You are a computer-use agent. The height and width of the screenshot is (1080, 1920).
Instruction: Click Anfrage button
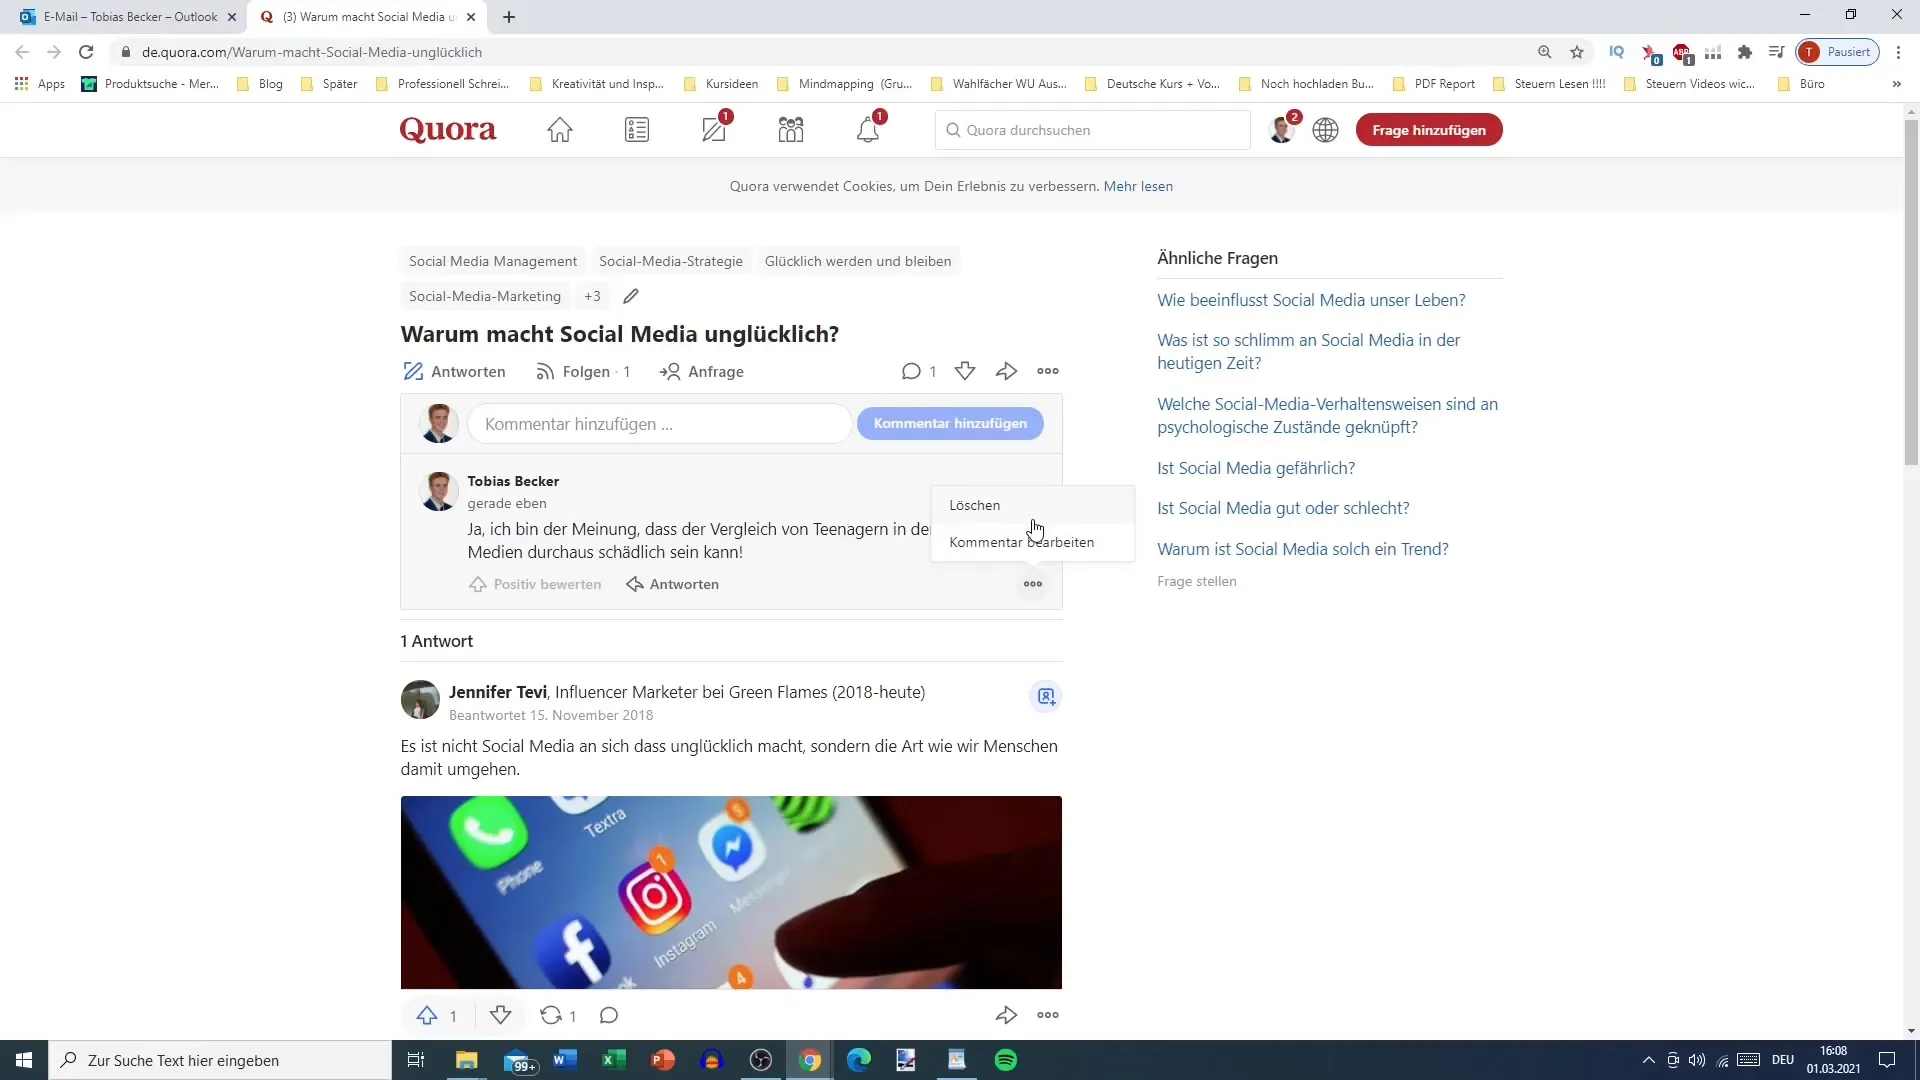point(702,371)
